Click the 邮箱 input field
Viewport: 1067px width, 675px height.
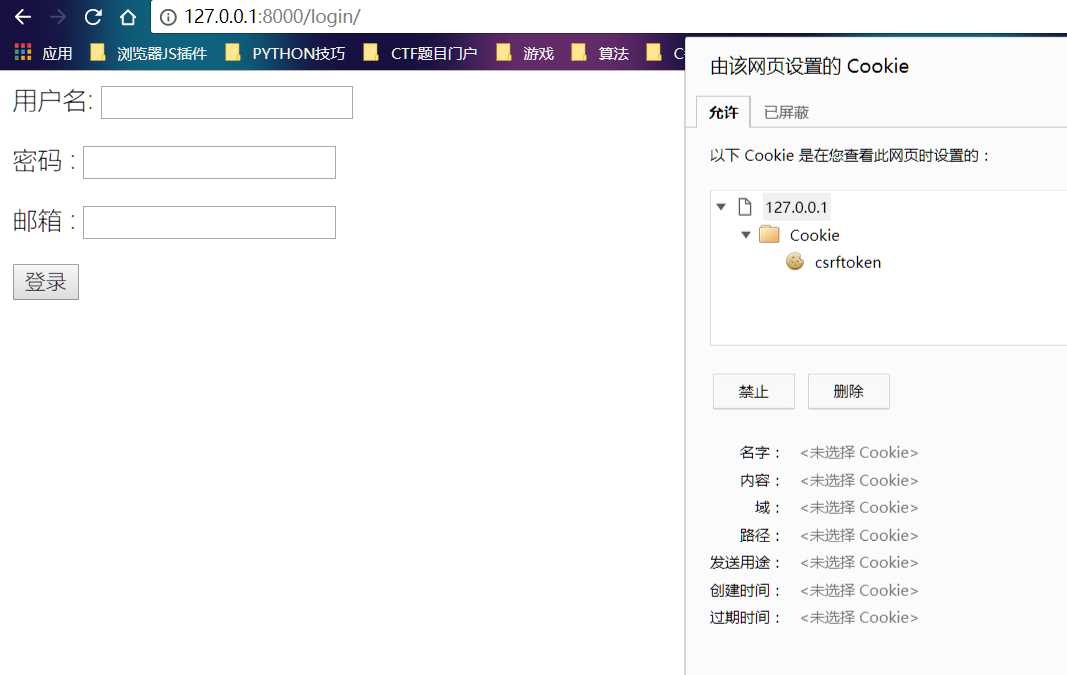pyautogui.click(x=208, y=222)
